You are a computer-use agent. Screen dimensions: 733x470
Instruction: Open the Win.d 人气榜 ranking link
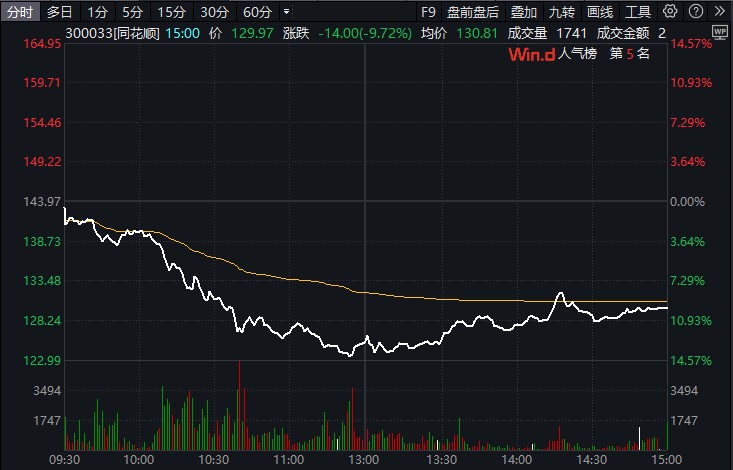553,54
